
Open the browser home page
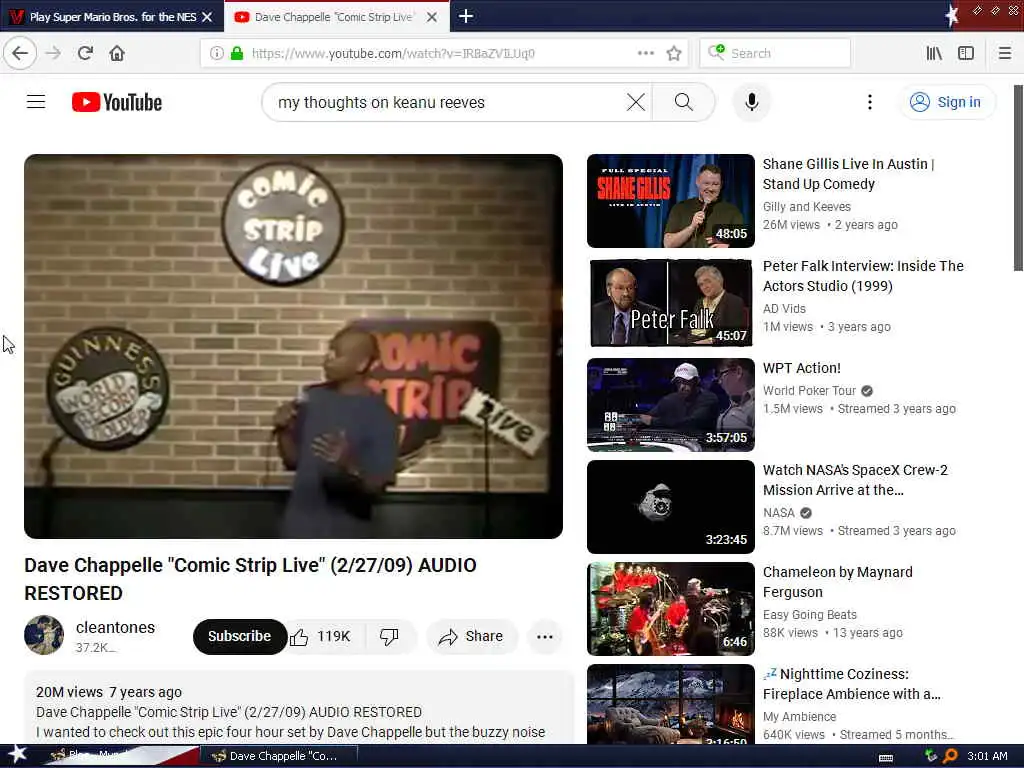click(x=117, y=53)
